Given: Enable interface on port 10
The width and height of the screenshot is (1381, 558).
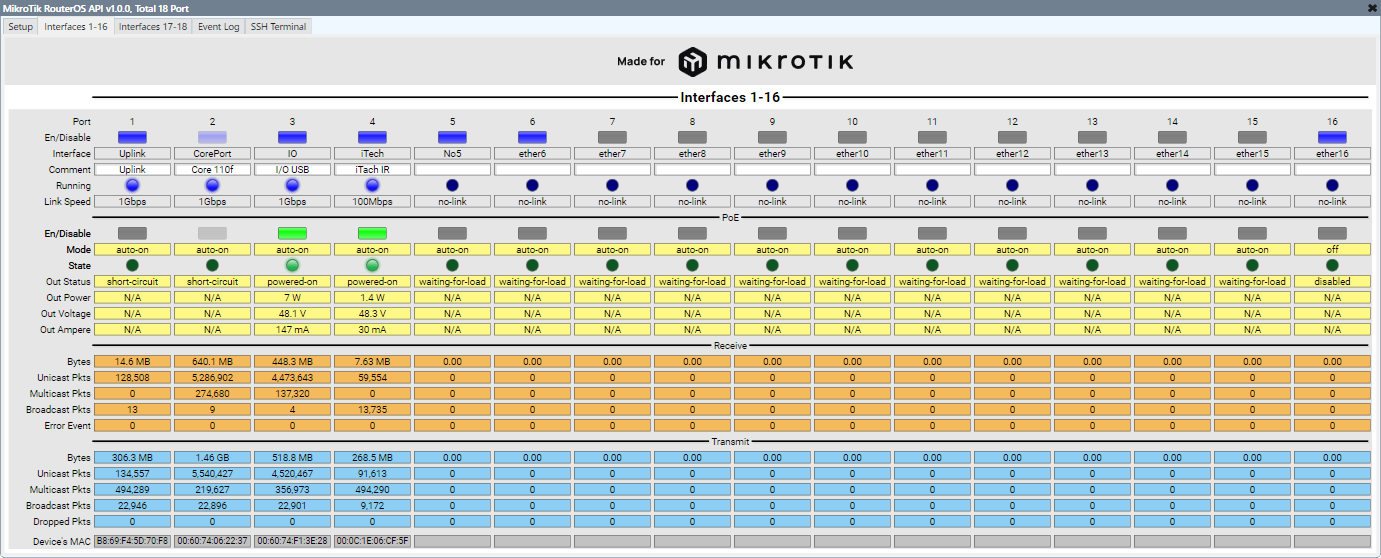Looking at the screenshot, I should pos(852,137).
